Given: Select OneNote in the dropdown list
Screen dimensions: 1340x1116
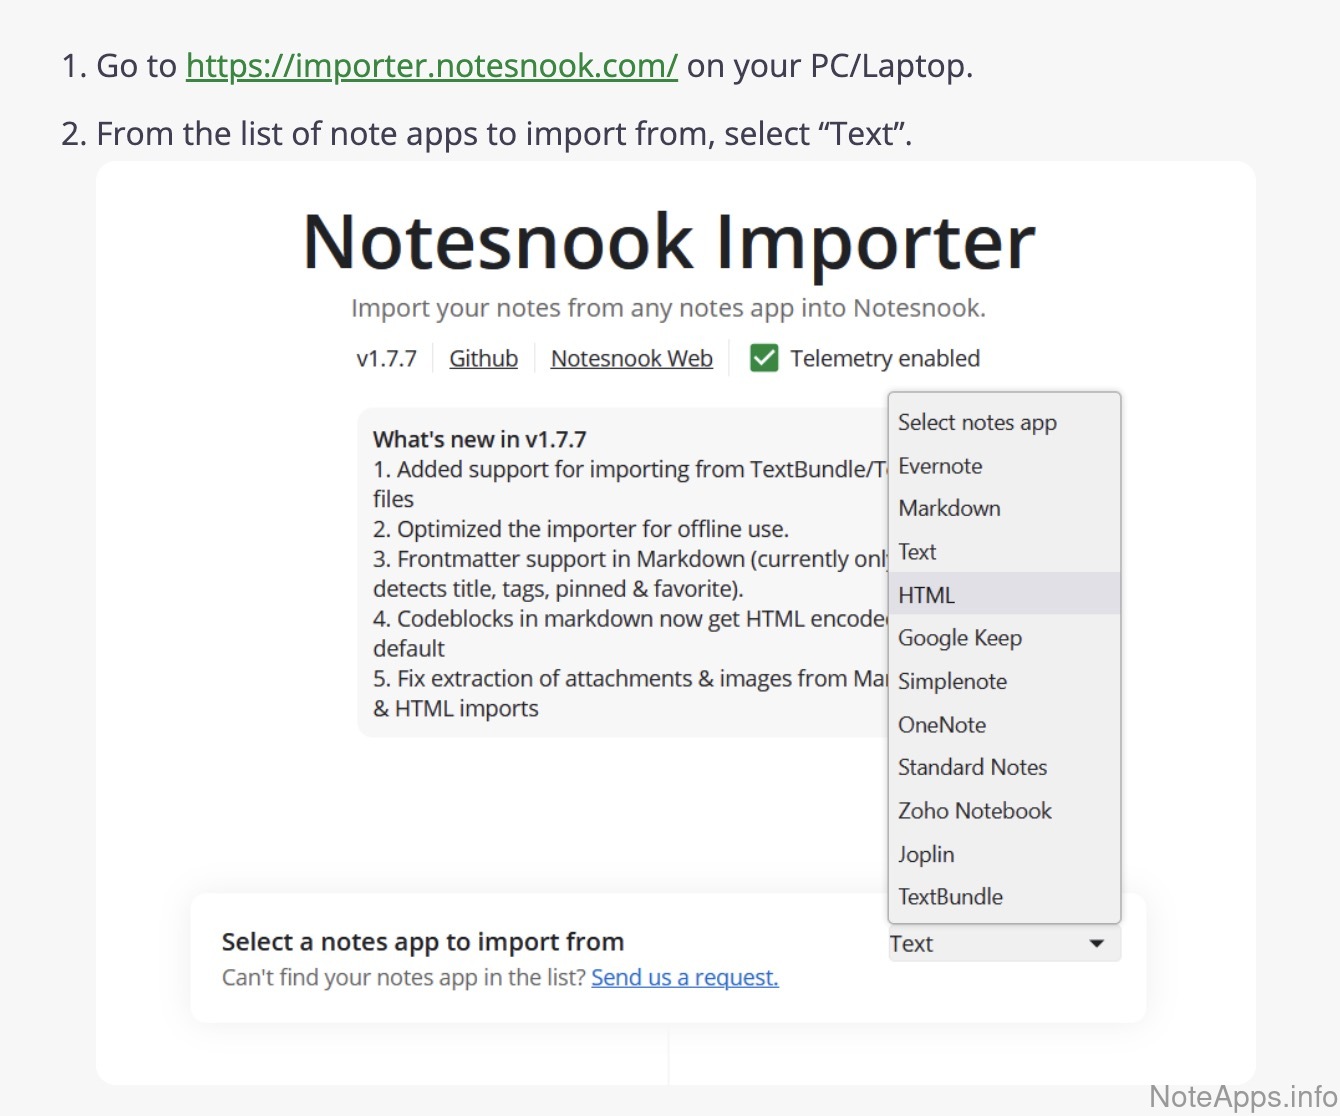Looking at the screenshot, I should point(941,725).
